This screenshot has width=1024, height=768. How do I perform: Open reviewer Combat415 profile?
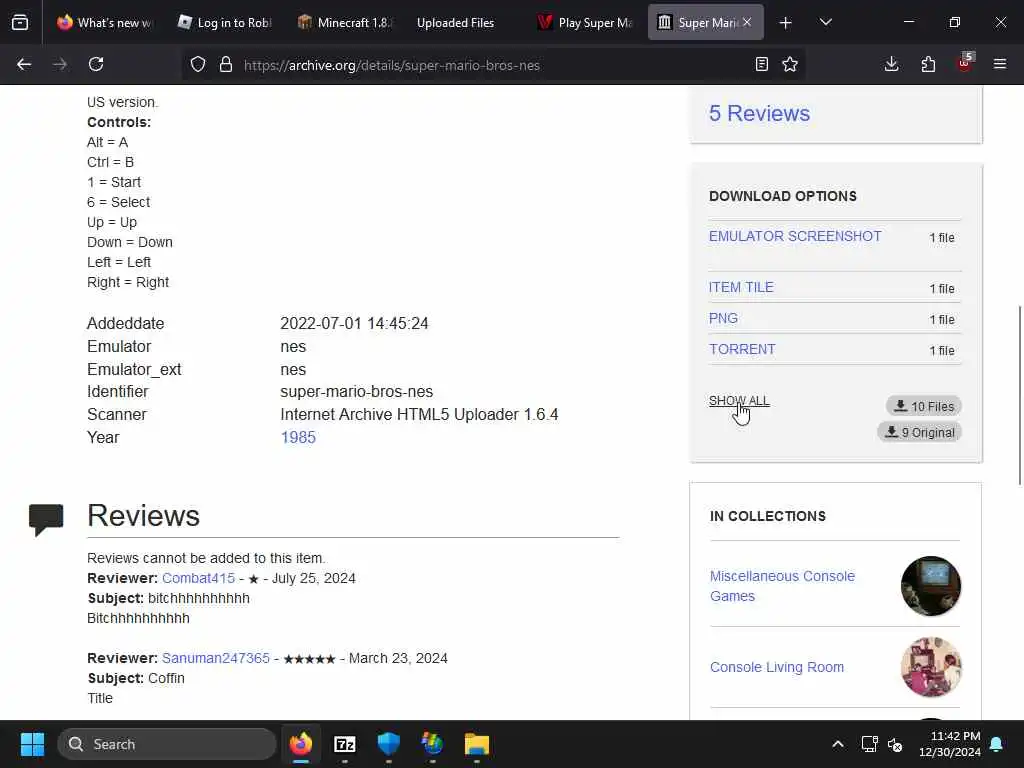click(198, 578)
